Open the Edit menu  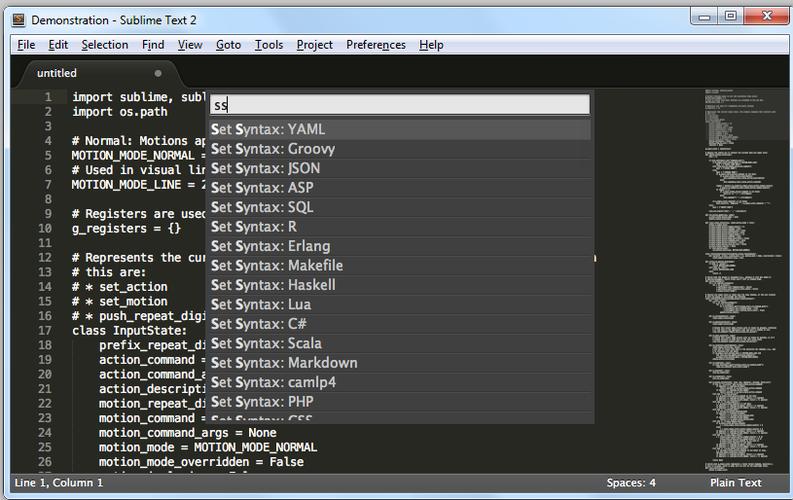pos(58,45)
